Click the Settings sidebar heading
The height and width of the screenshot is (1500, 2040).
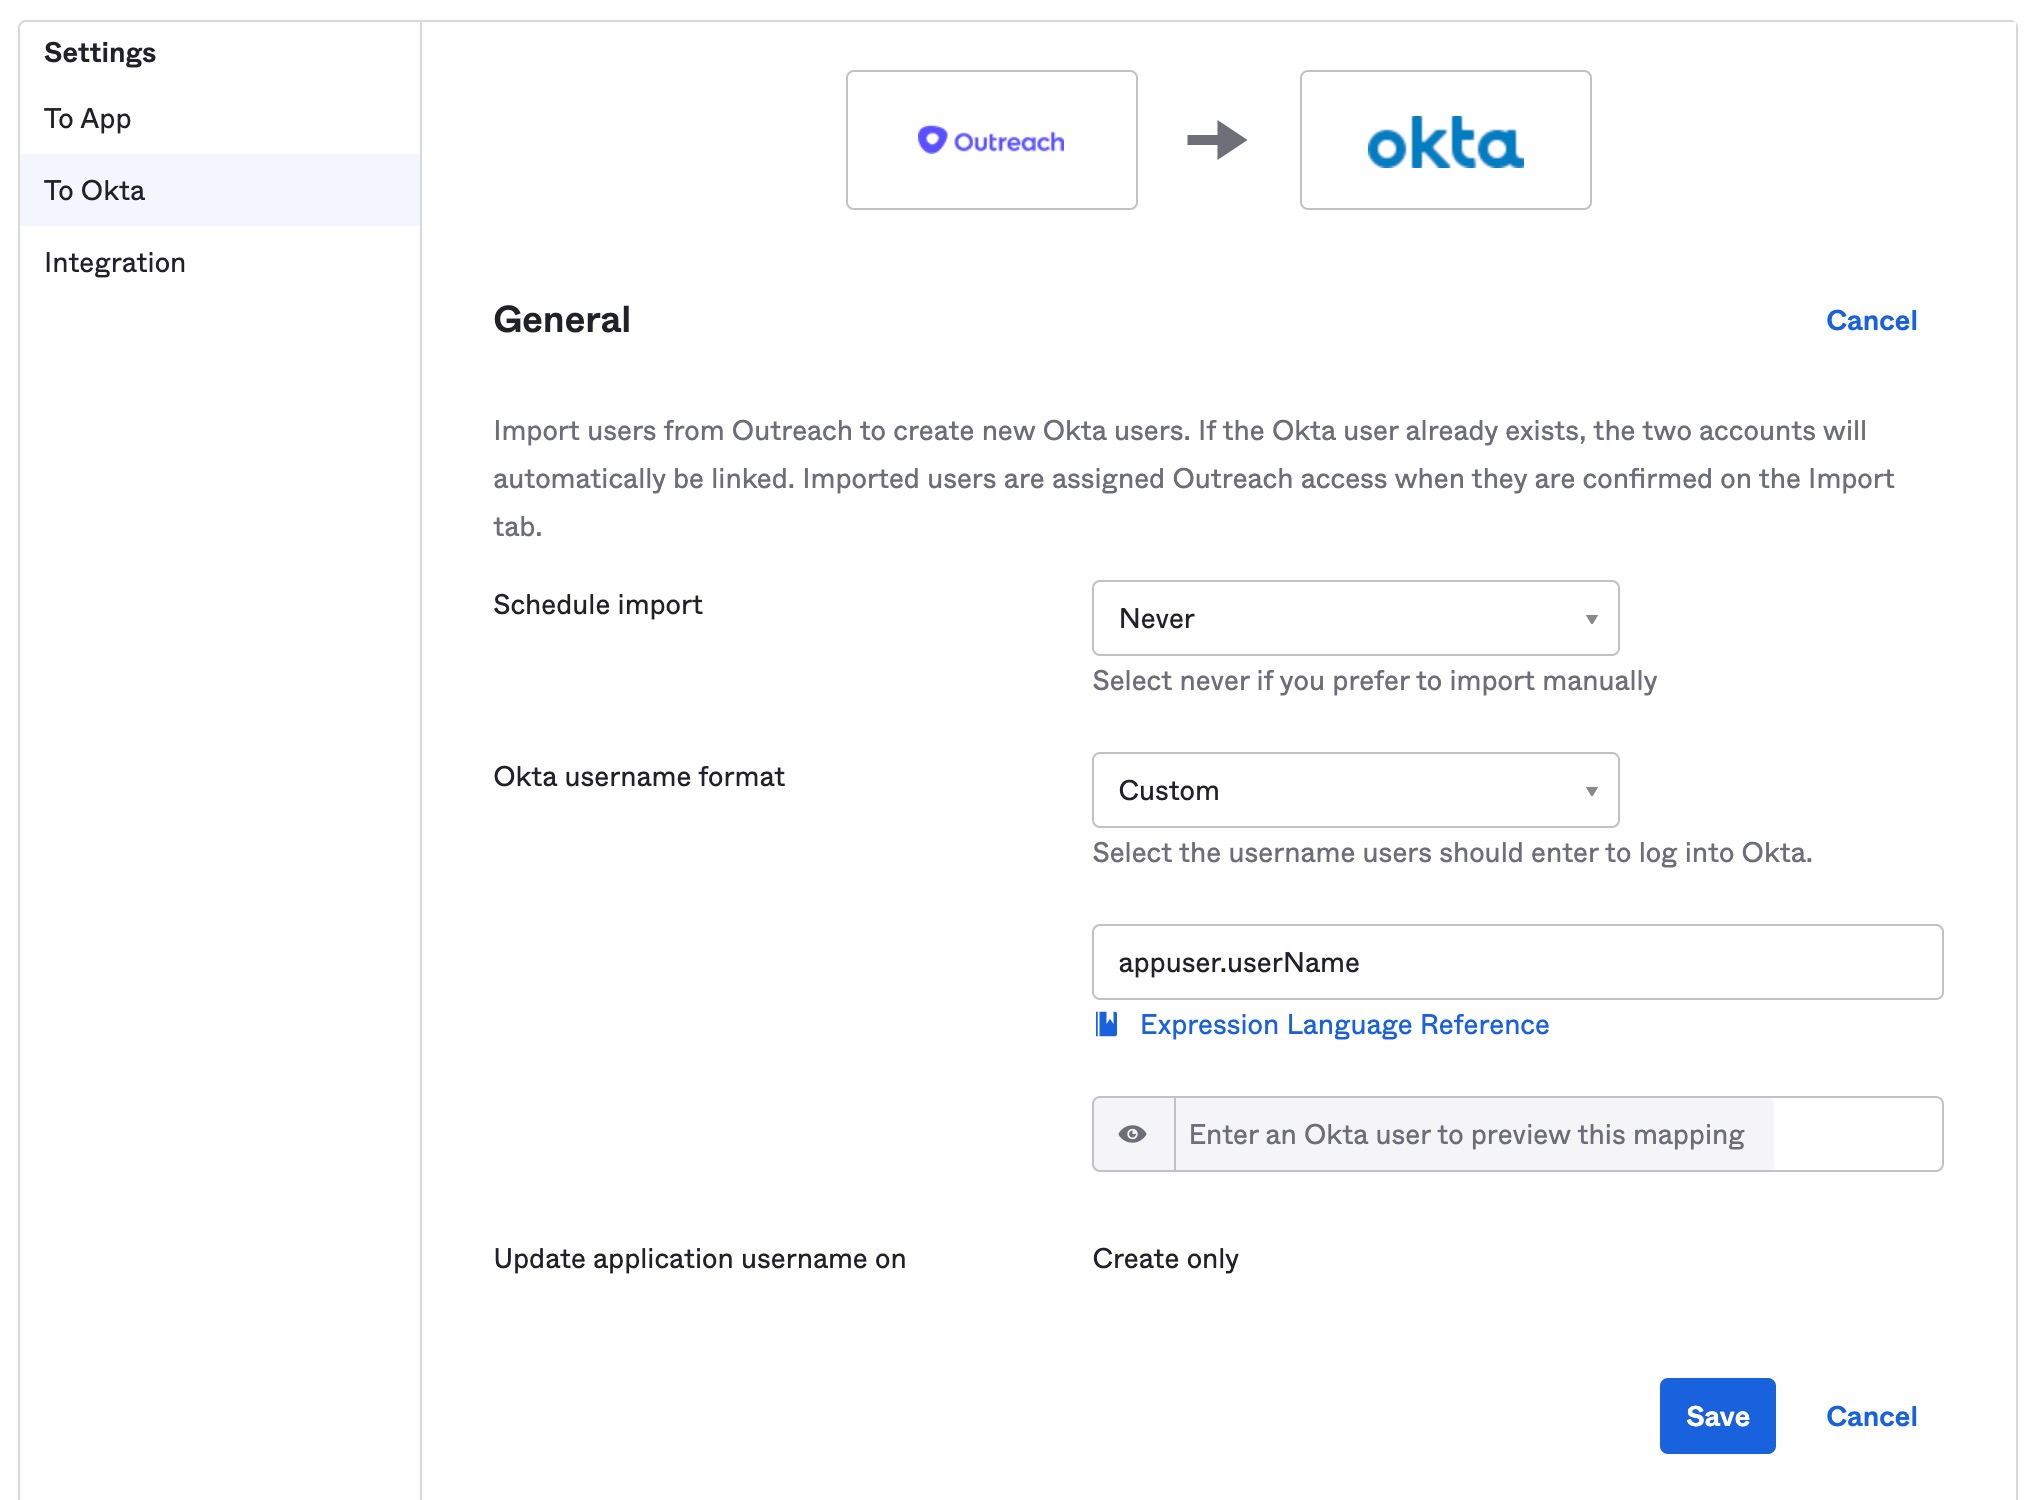click(100, 53)
